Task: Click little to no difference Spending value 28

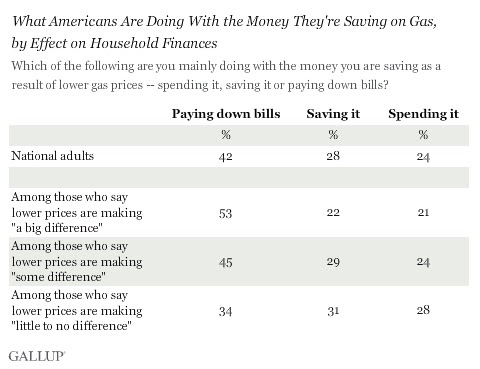Action: [423, 310]
